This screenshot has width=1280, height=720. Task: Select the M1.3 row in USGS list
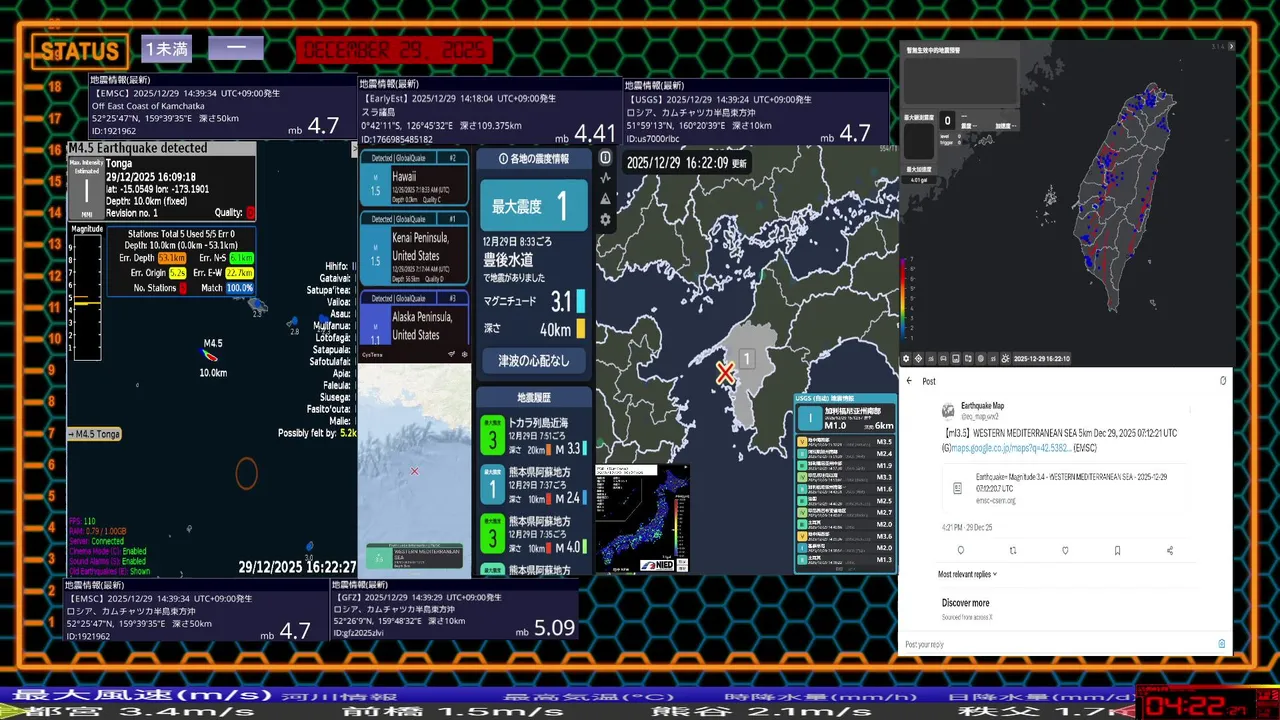coord(844,560)
